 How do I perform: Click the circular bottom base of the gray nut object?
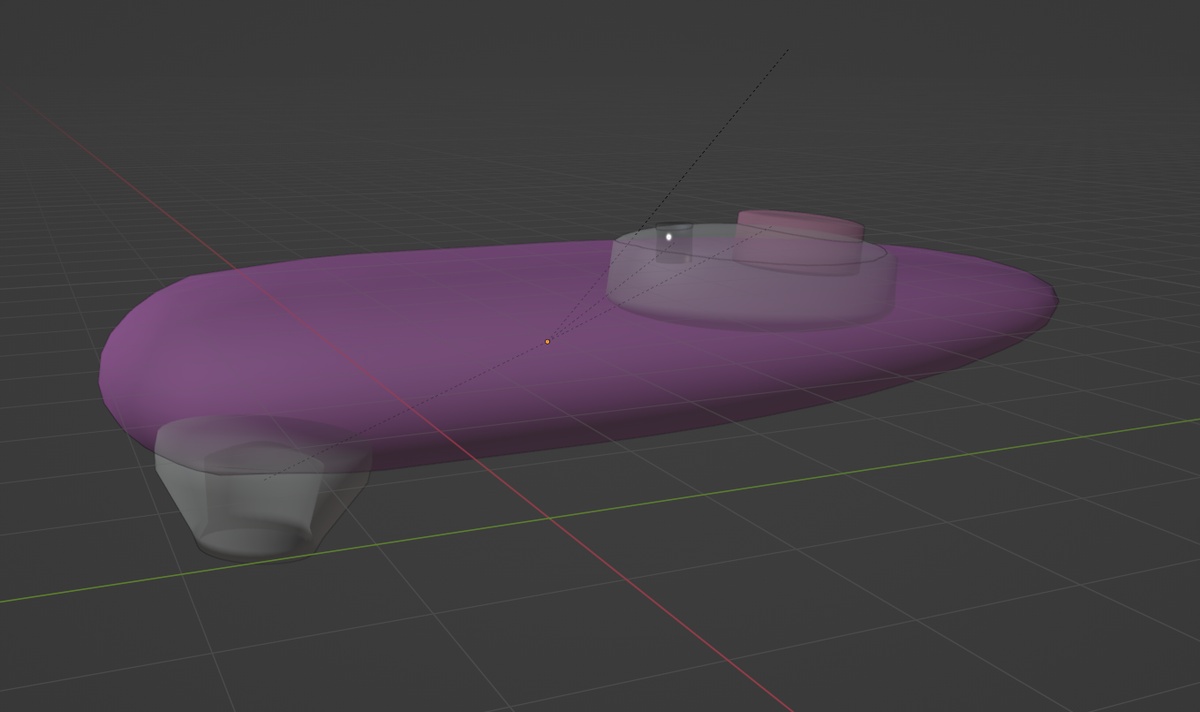(248, 542)
